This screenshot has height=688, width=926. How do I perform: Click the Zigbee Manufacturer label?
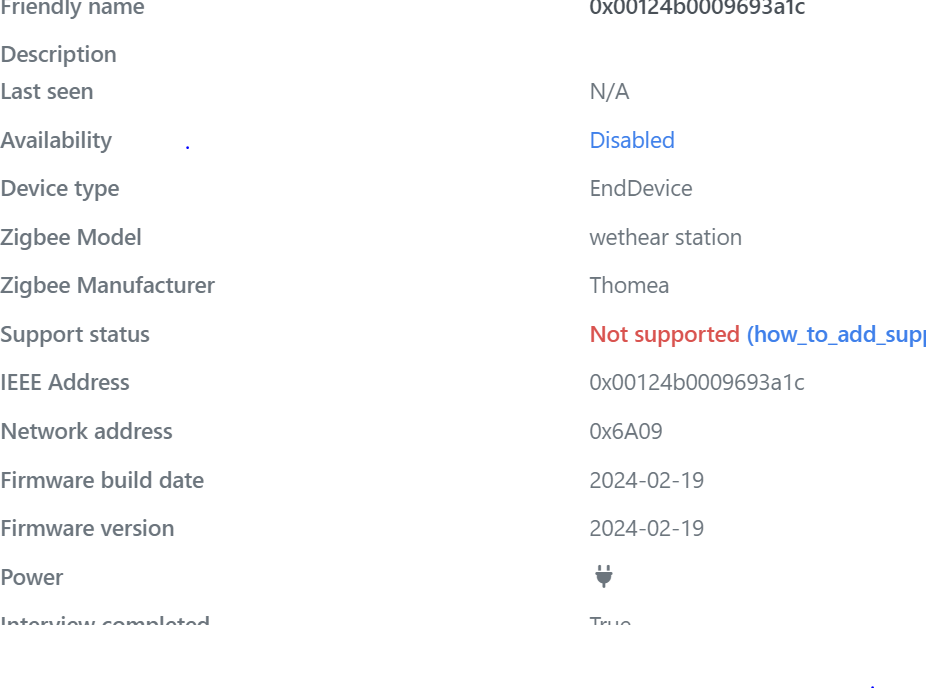(107, 285)
